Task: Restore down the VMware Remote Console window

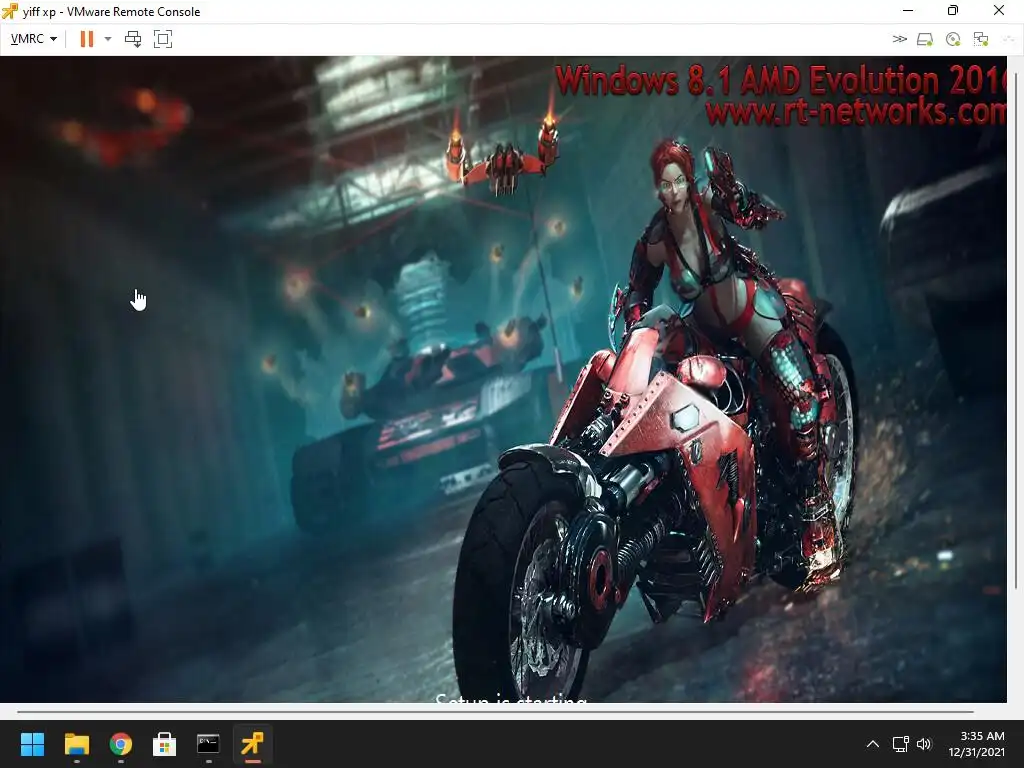Action: (x=953, y=10)
